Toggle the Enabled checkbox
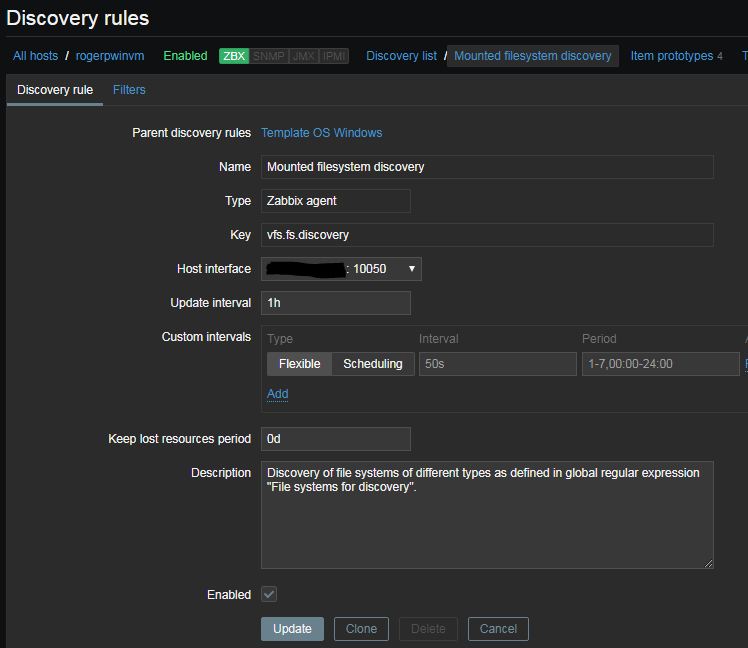The image size is (748, 648). click(269, 594)
